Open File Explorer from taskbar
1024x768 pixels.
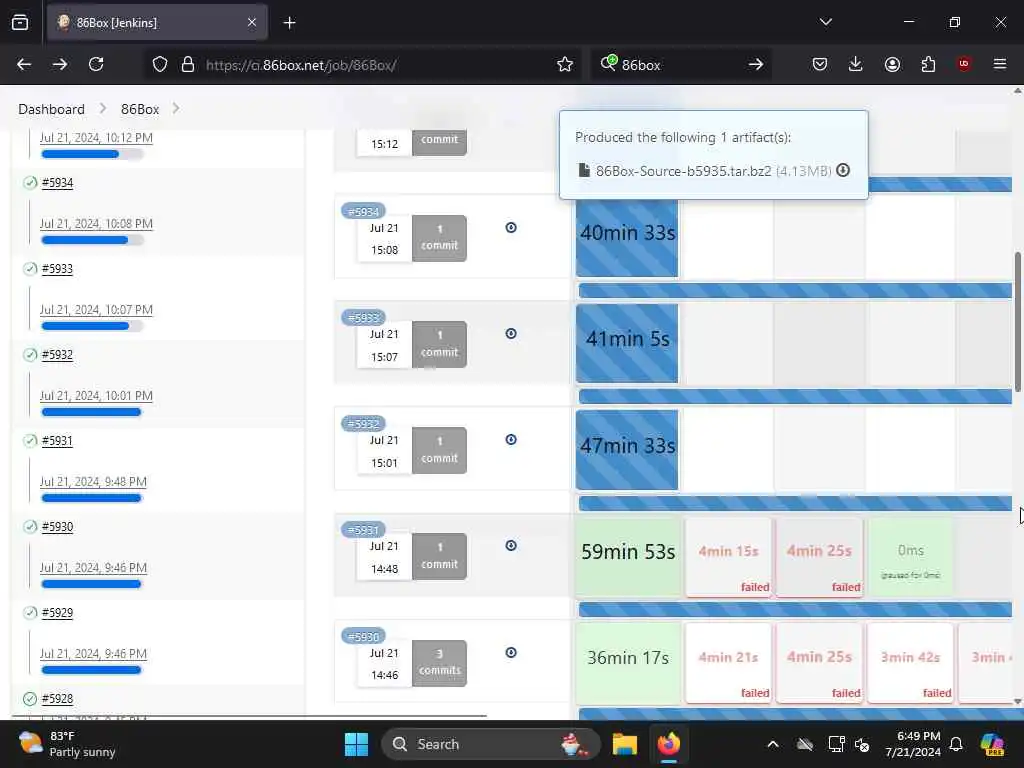point(624,744)
